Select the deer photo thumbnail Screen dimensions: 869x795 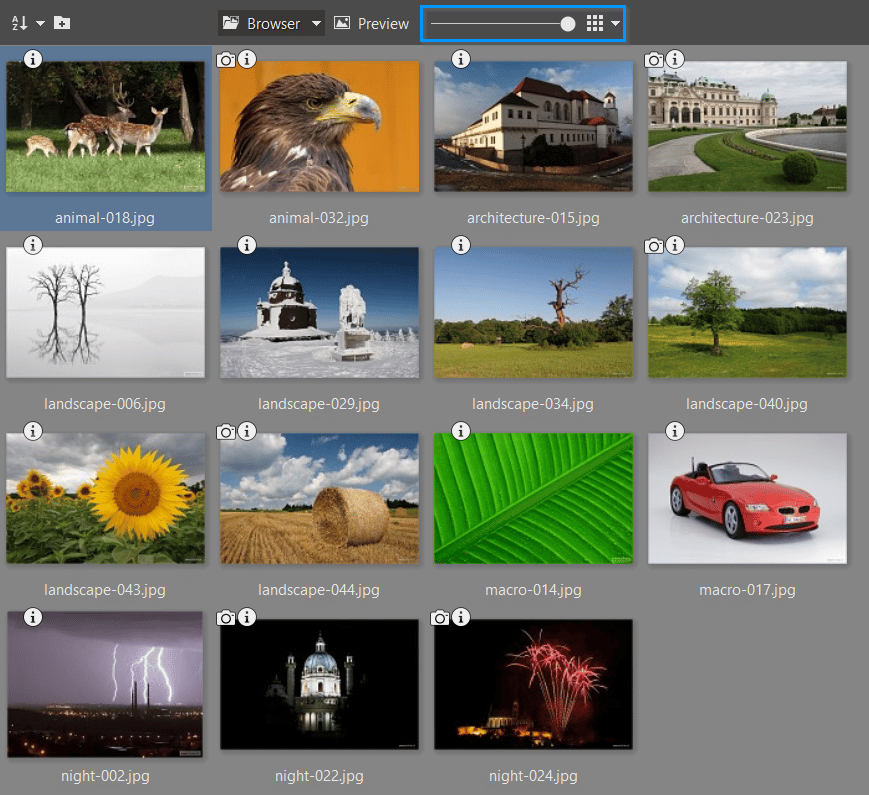tap(105, 126)
